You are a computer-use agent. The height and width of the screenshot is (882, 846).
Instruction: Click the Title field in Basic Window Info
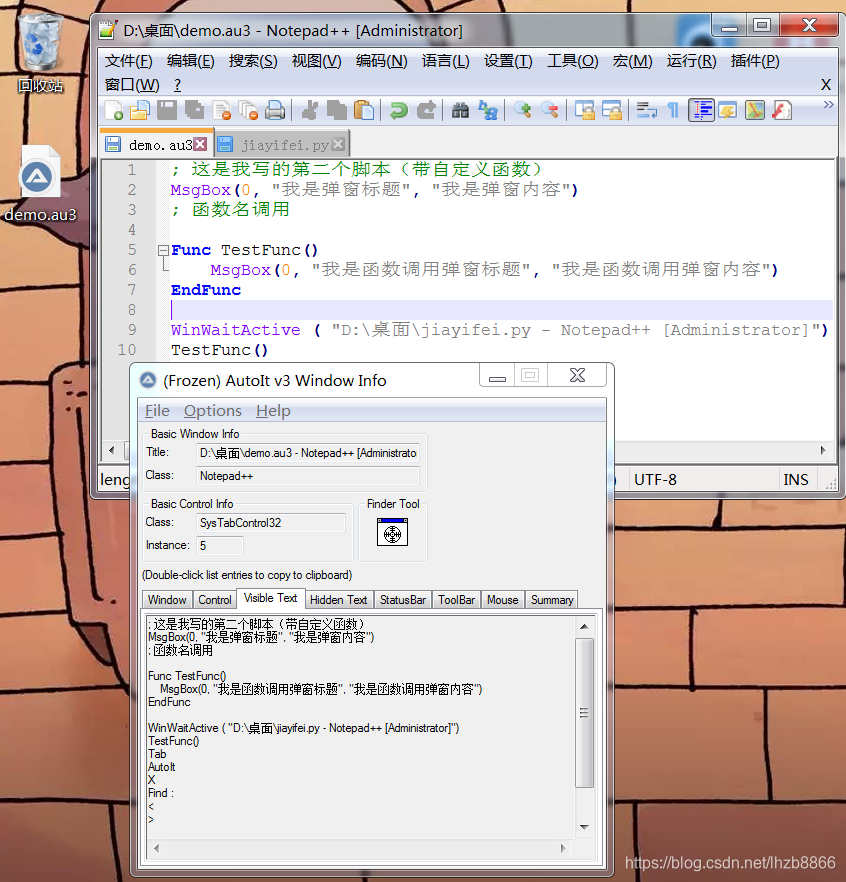[308, 453]
